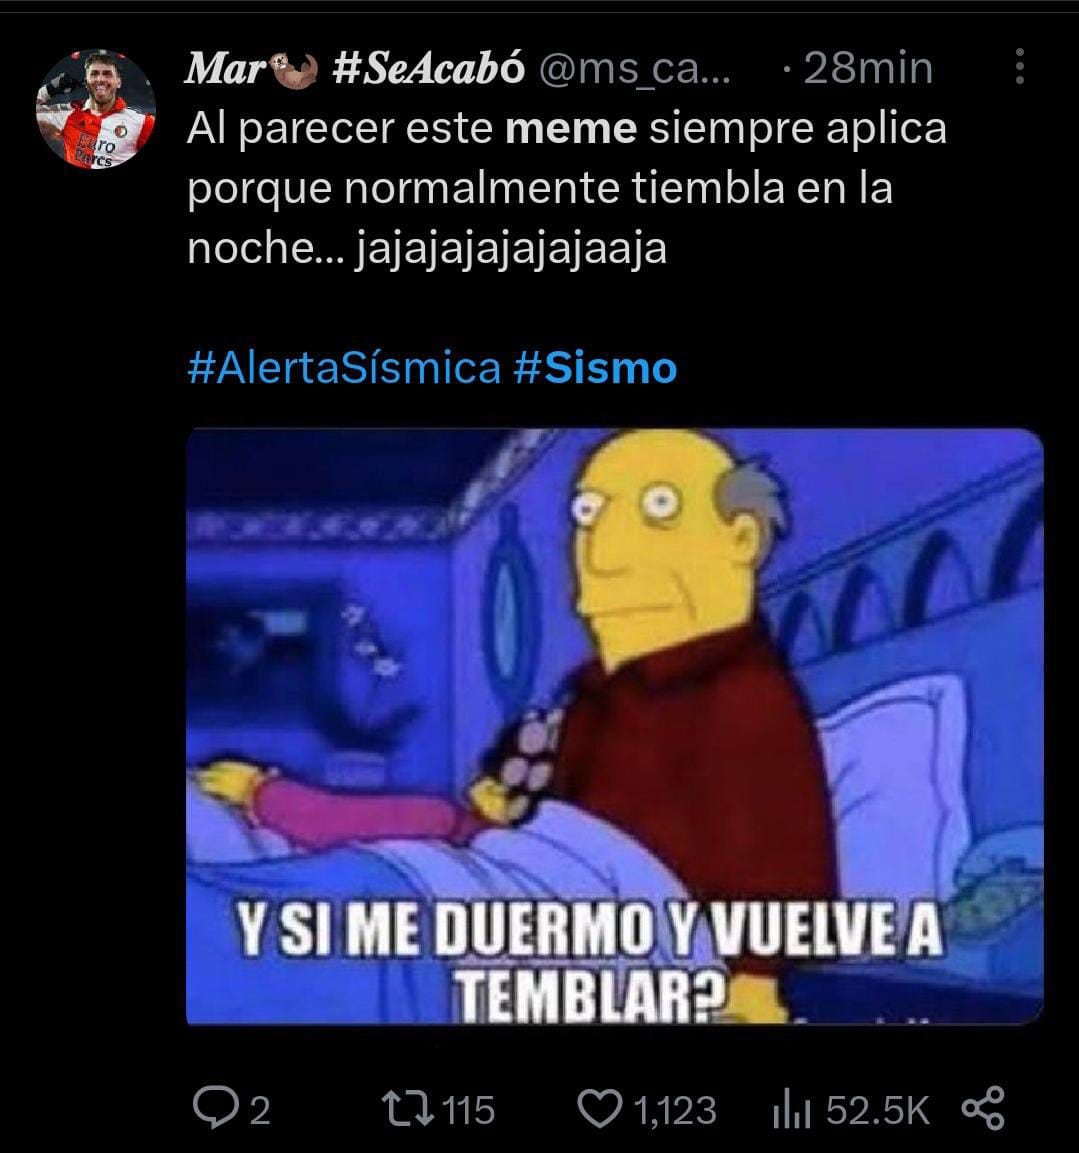Open the view analytics bar chart icon
Image resolution: width=1079 pixels, height=1153 pixels.
(x=791, y=1110)
